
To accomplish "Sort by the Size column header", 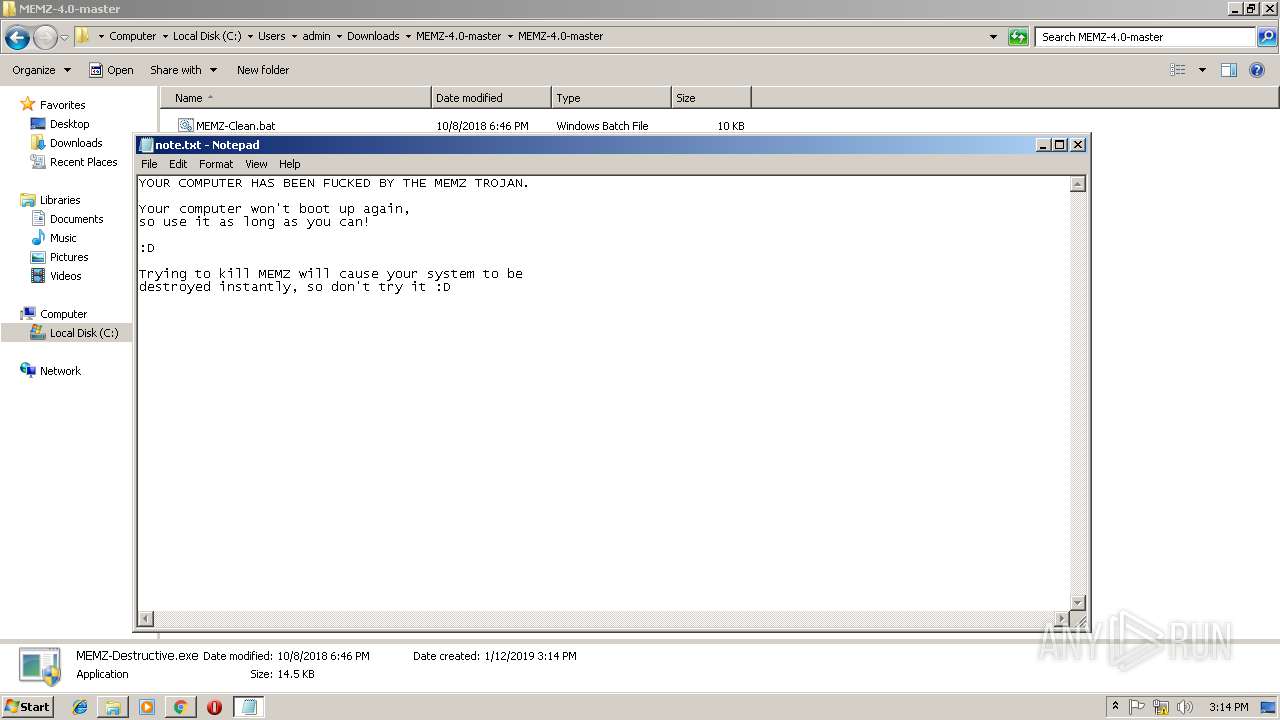I will tap(711, 98).
